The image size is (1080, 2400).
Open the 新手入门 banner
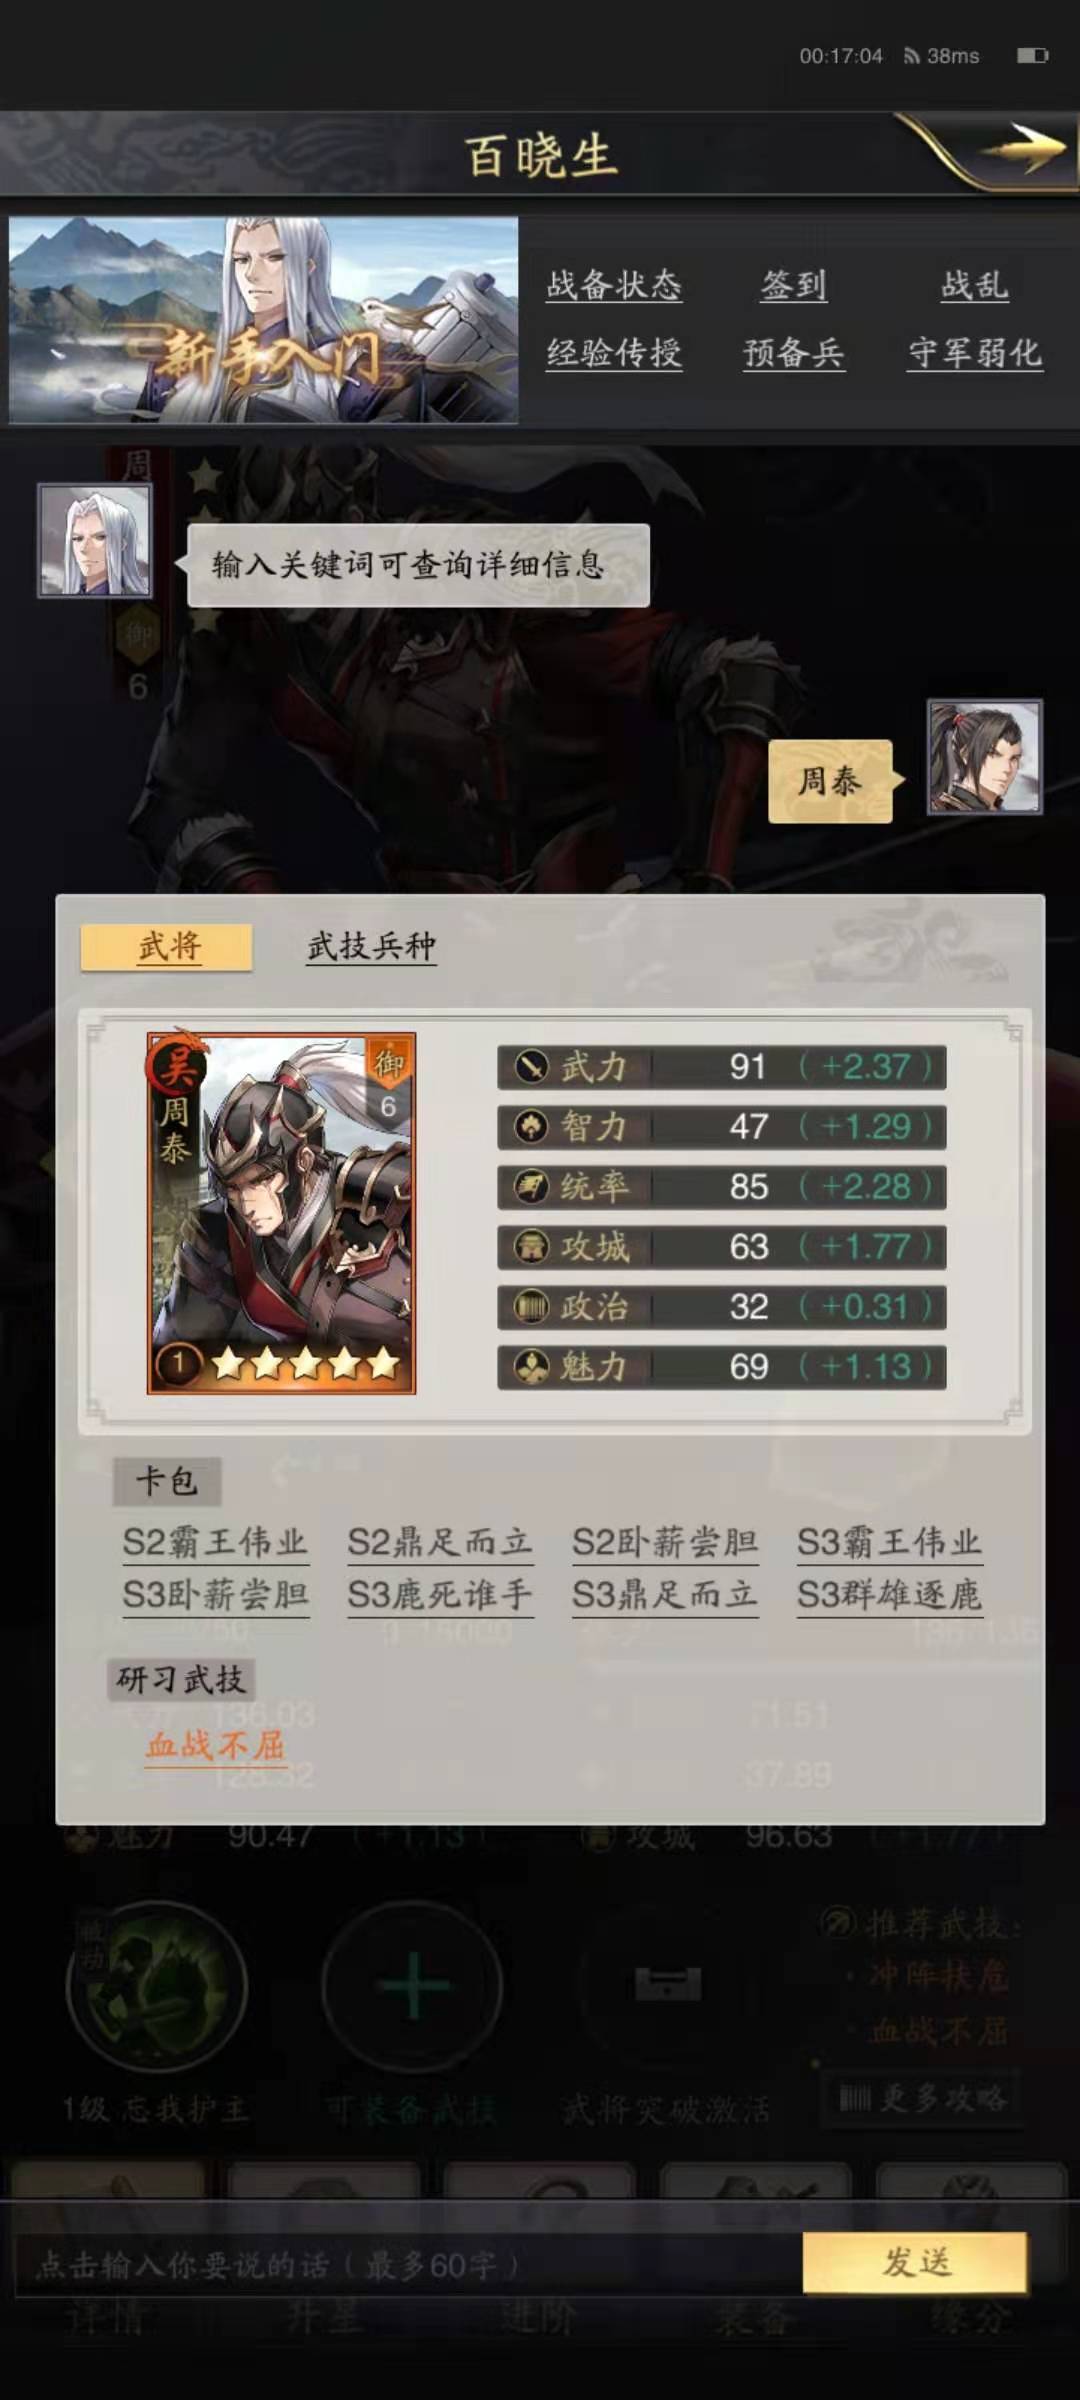coord(264,320)
